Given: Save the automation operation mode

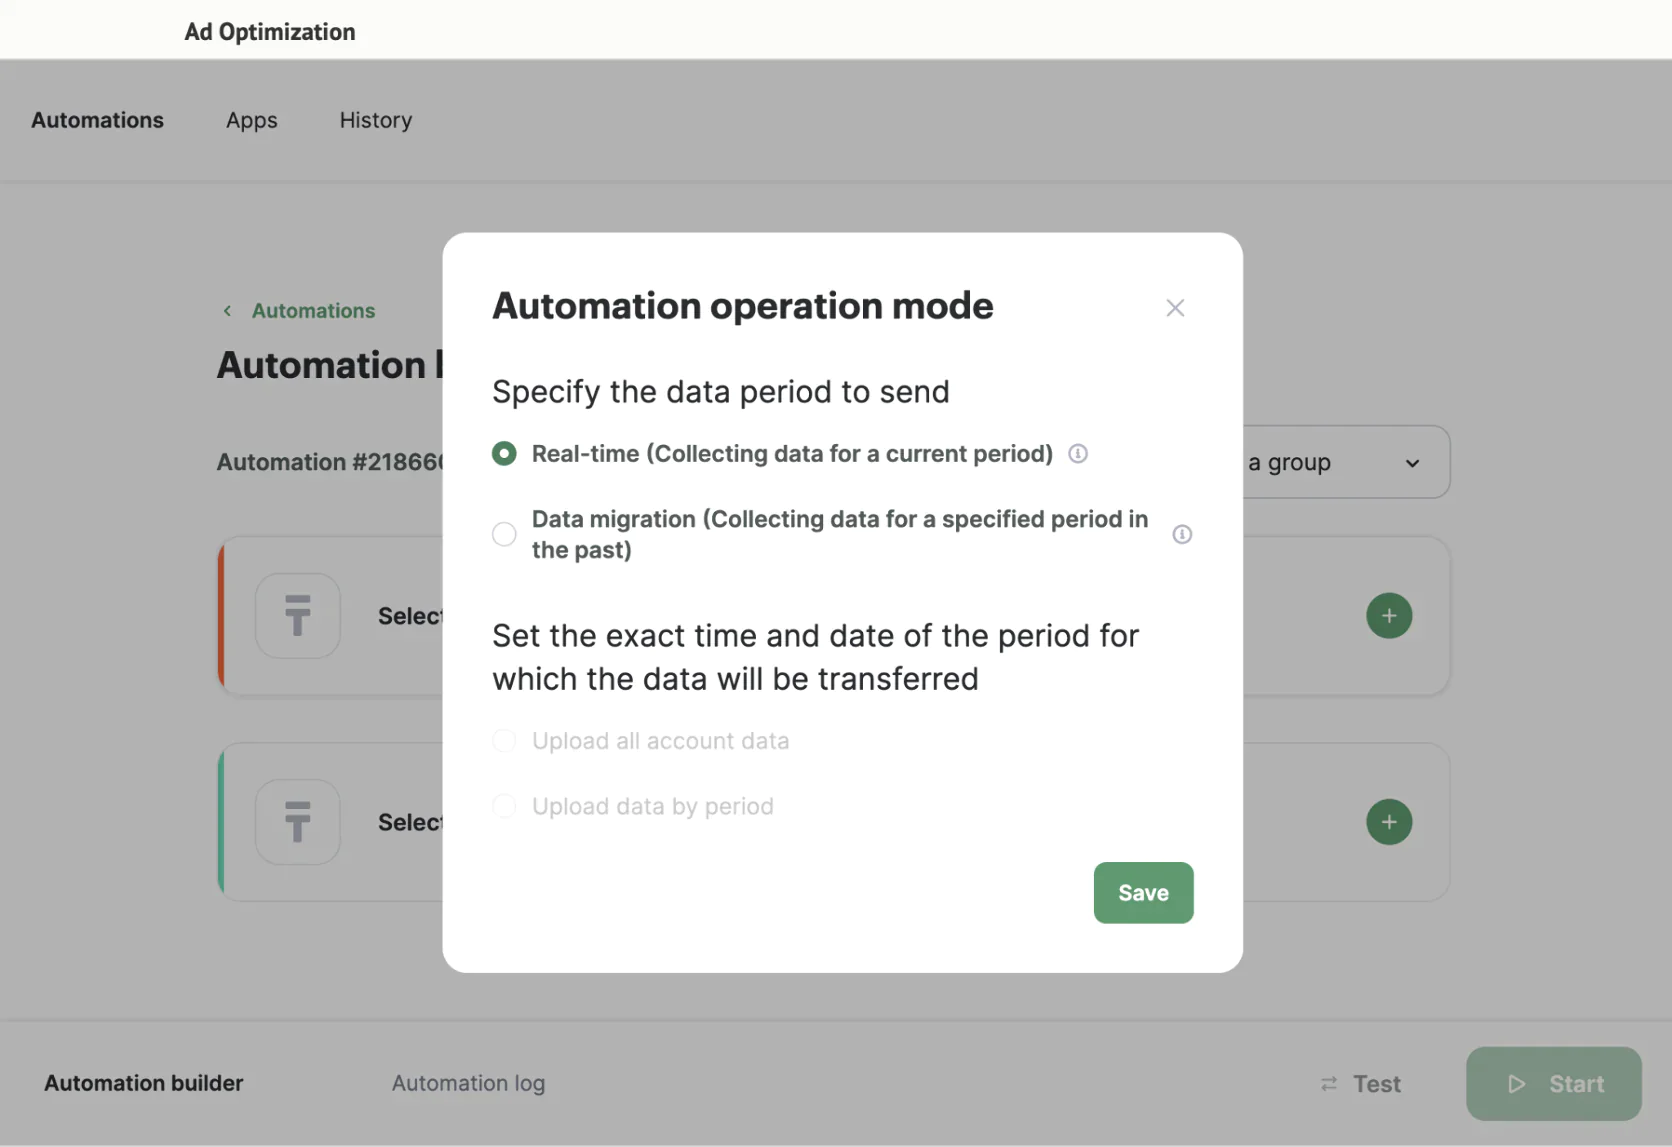Looking at the screenshot, I should [x=1143, y=893].
